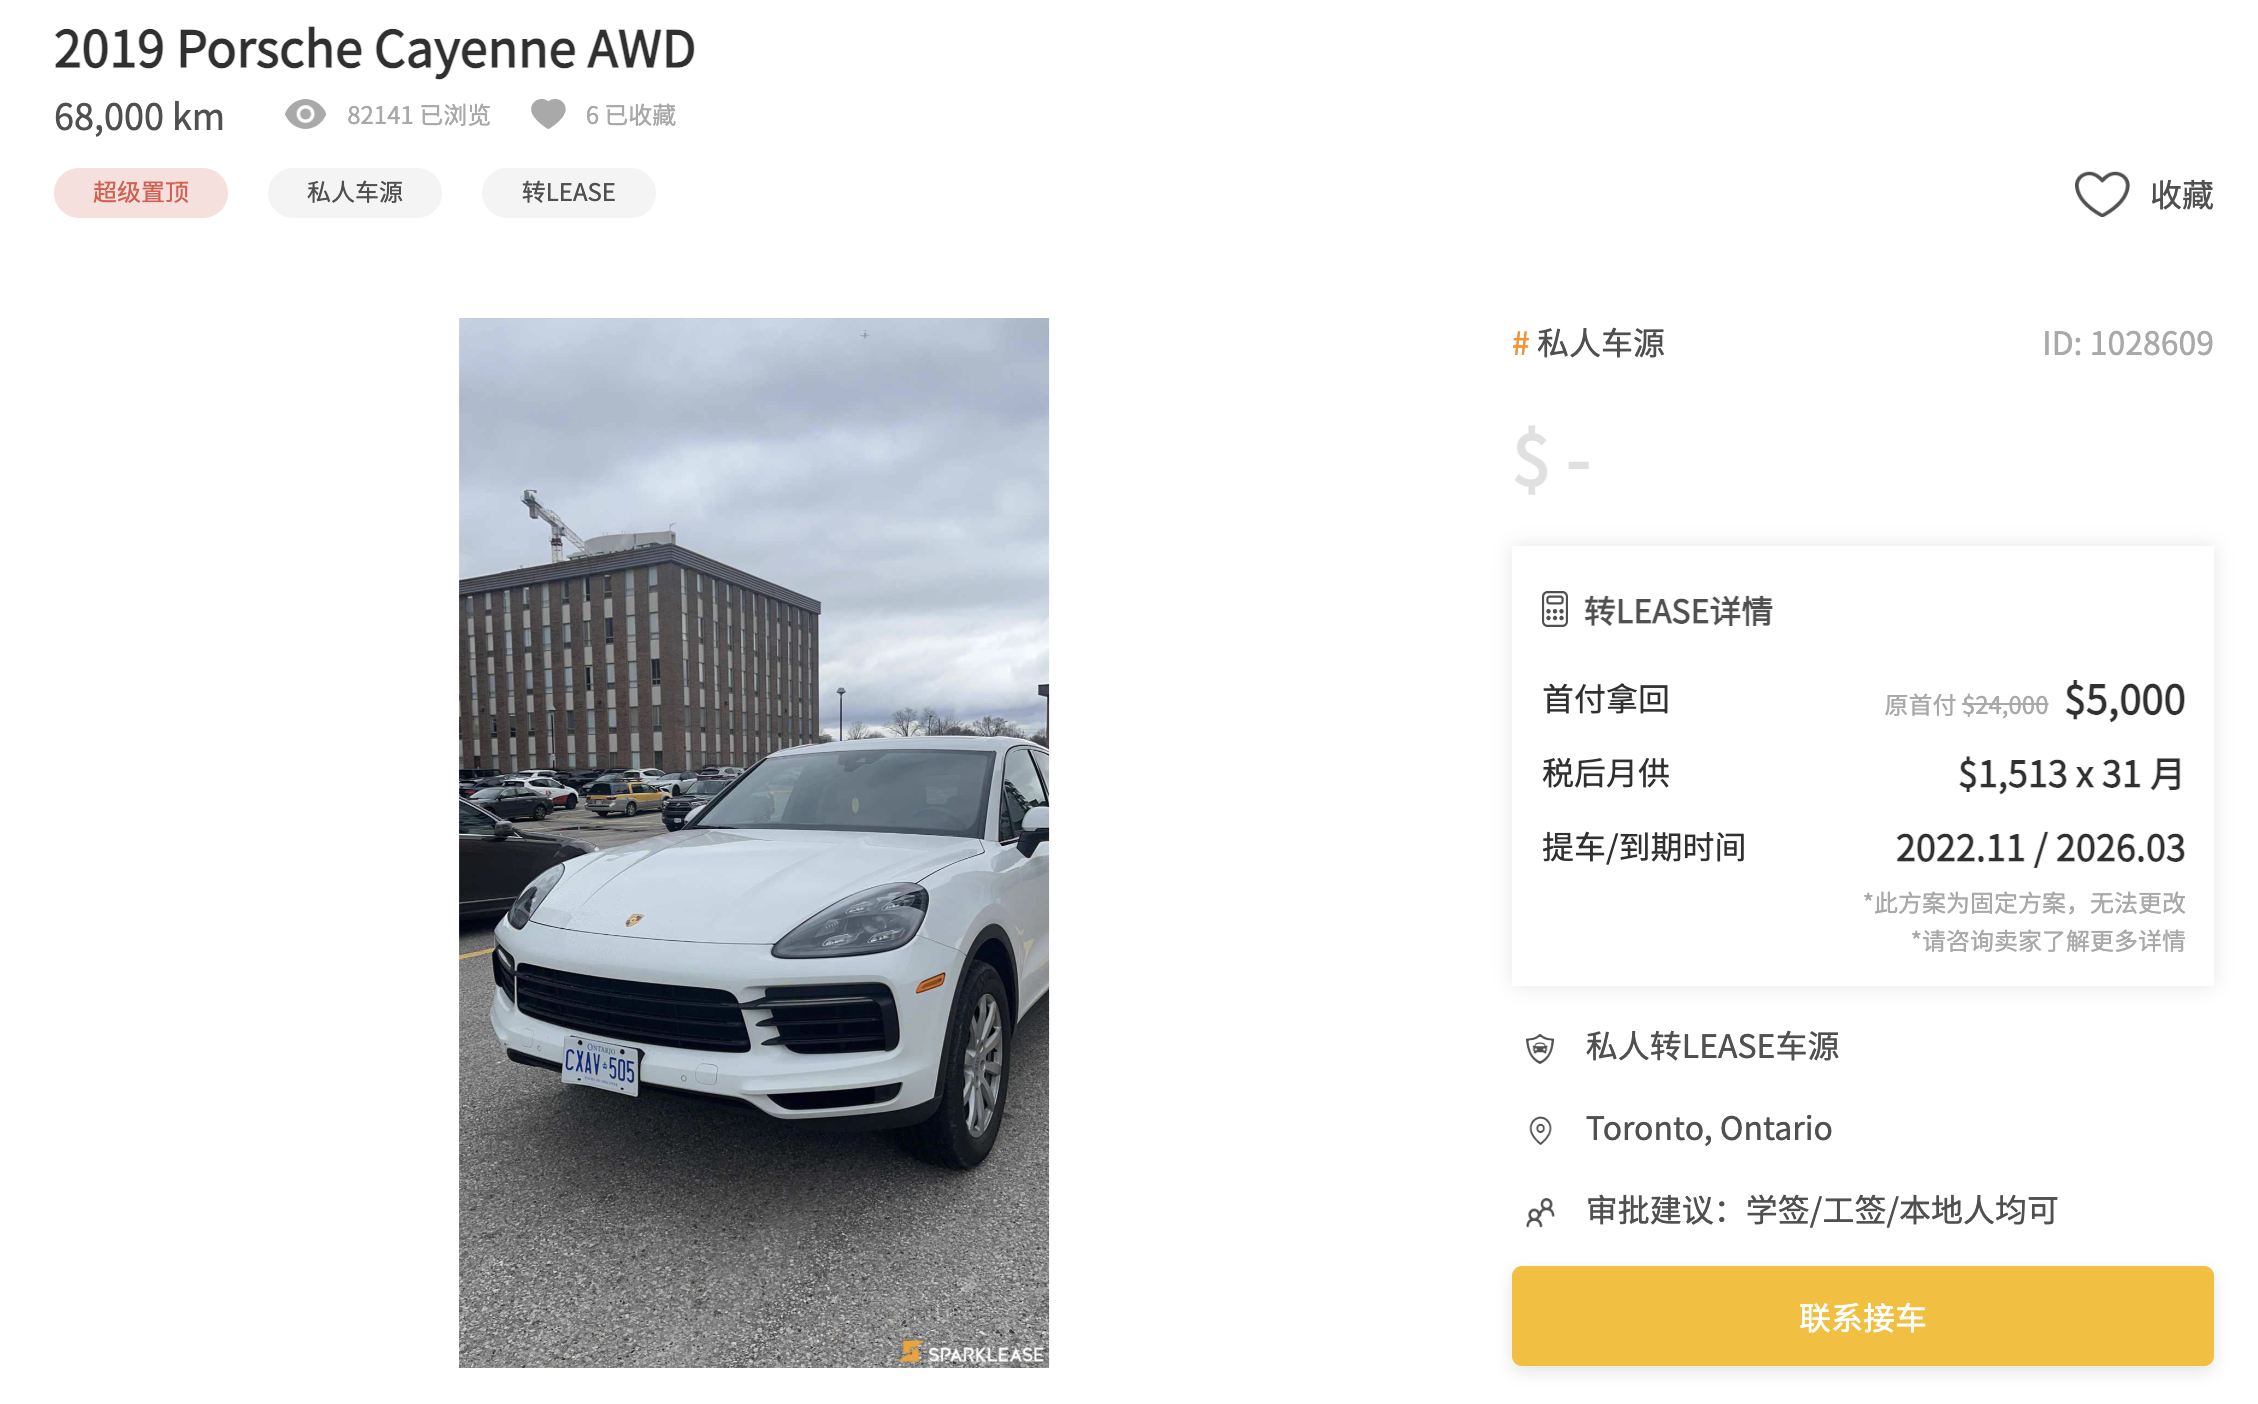Click the 收藏 label beside heart

[x=2182, y=194]
